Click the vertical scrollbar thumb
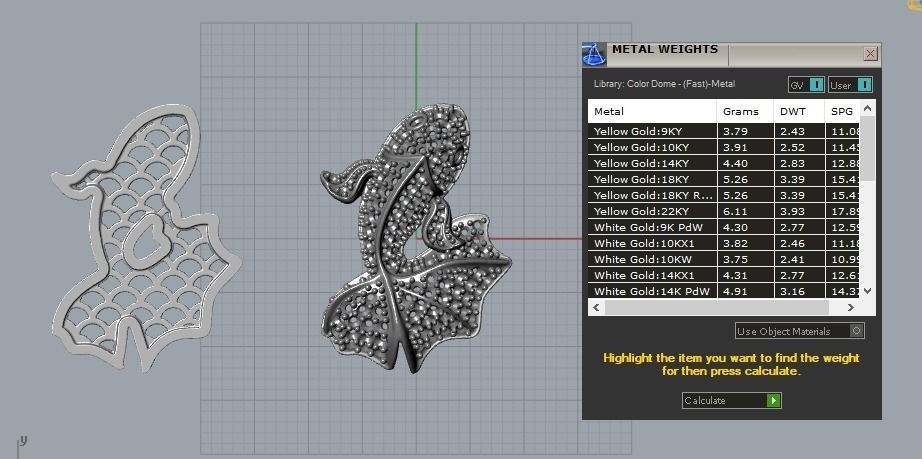The image size is (922, 459). [x=867, y=148]
